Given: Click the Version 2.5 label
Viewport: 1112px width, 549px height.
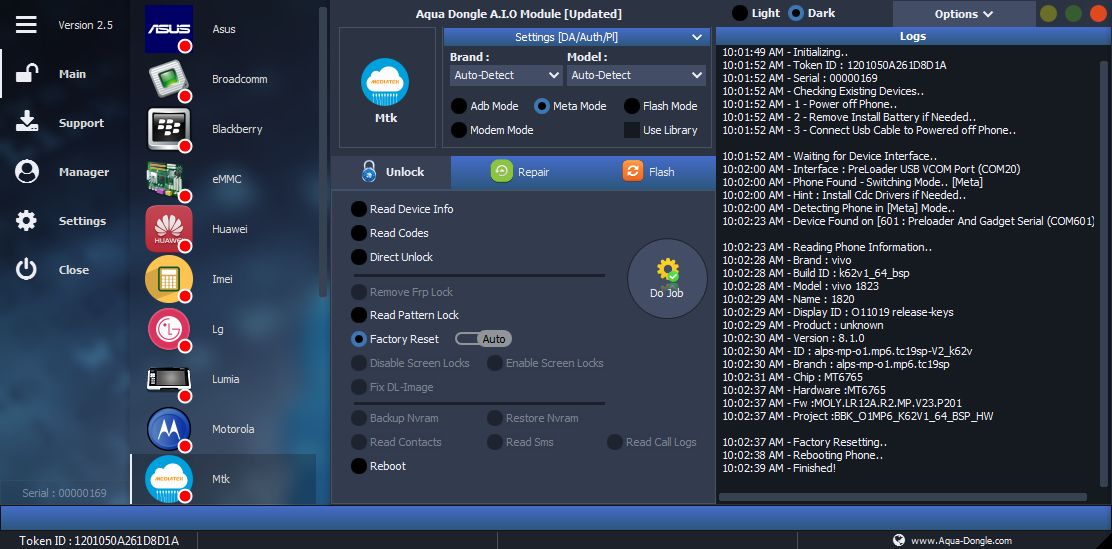Looking at the screenshot, I should click(85, 25).
